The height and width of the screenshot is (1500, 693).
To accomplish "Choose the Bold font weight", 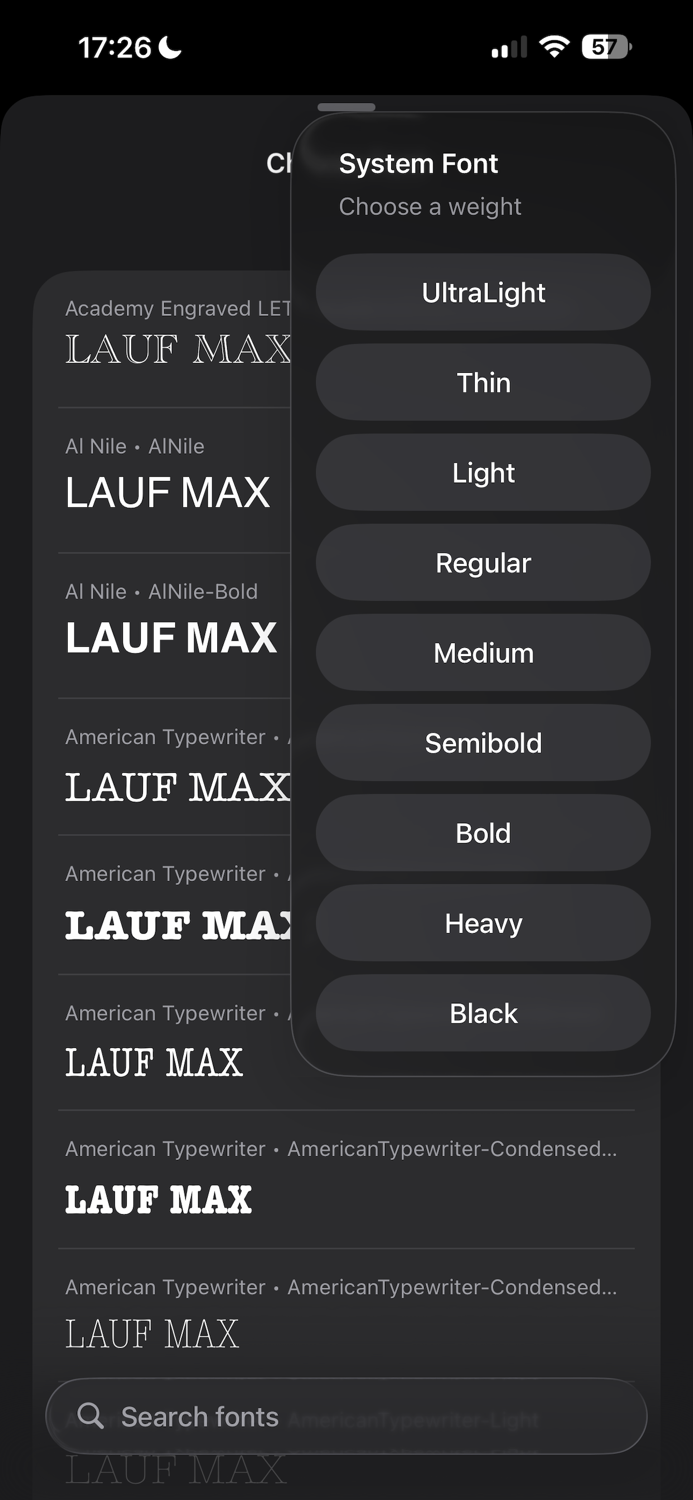I will (483, 832).
